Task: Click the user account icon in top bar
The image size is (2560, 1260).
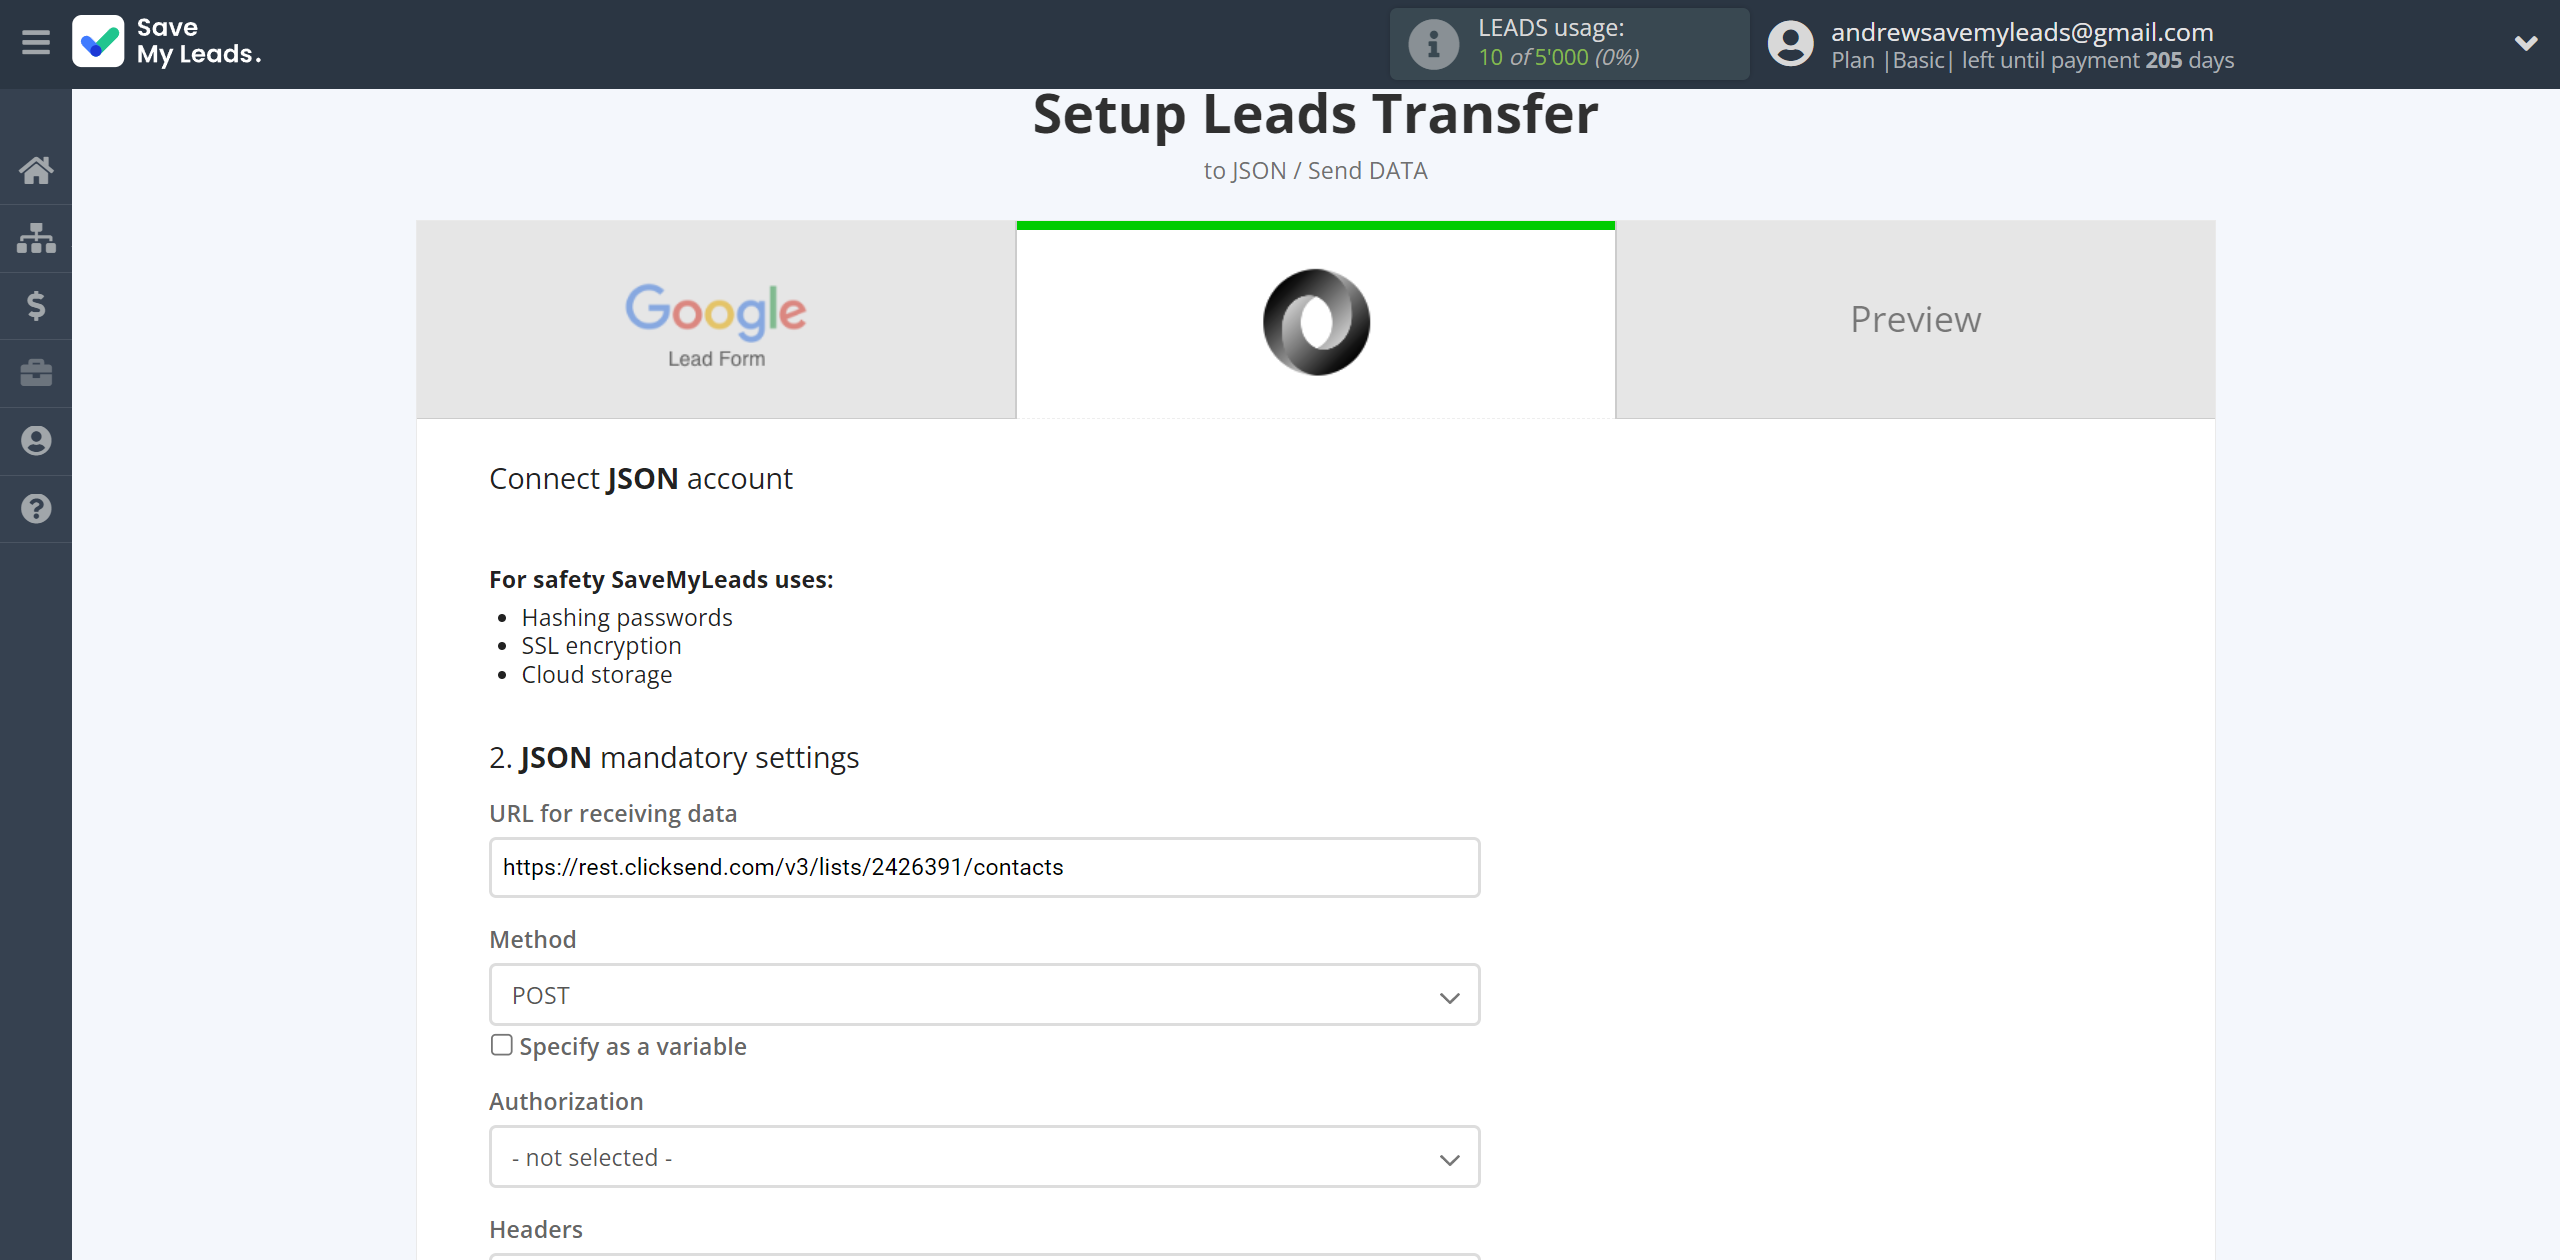Action: (x=1791, y=42)
